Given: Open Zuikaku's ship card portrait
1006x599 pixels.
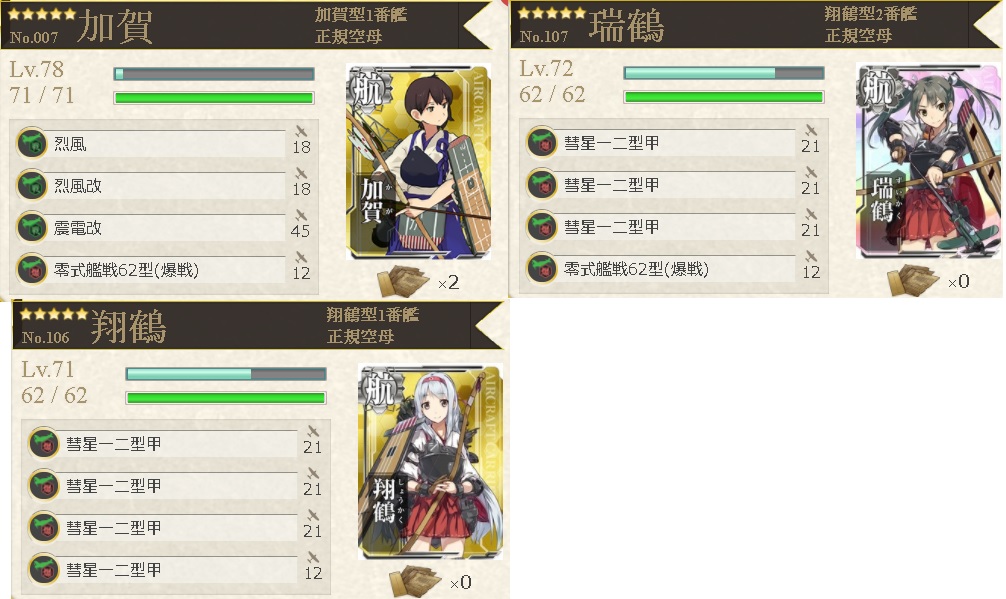Looking at the screenshot, I should 928,160.
